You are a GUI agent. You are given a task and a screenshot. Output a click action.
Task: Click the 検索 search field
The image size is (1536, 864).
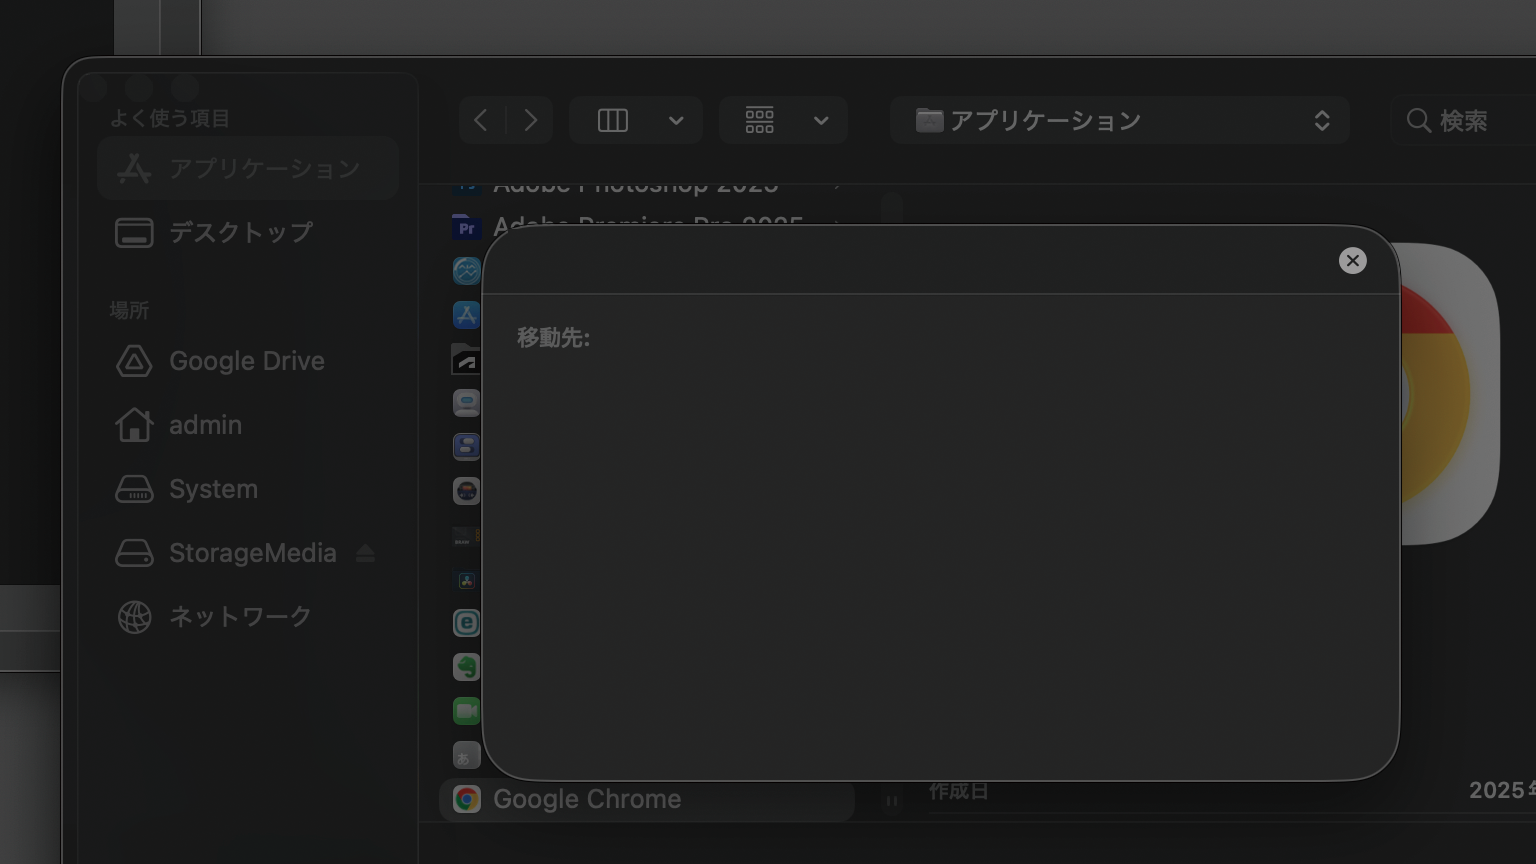[1470, 121]
